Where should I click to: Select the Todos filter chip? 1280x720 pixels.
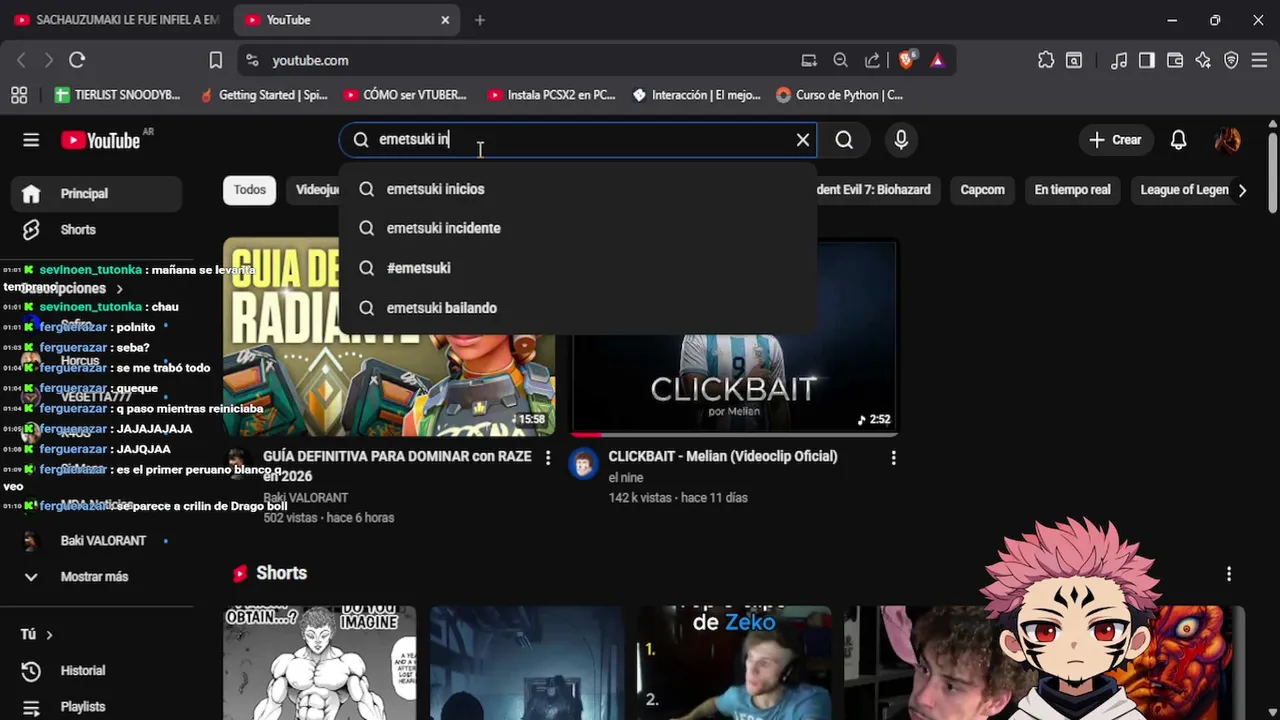tap(250, 190)
